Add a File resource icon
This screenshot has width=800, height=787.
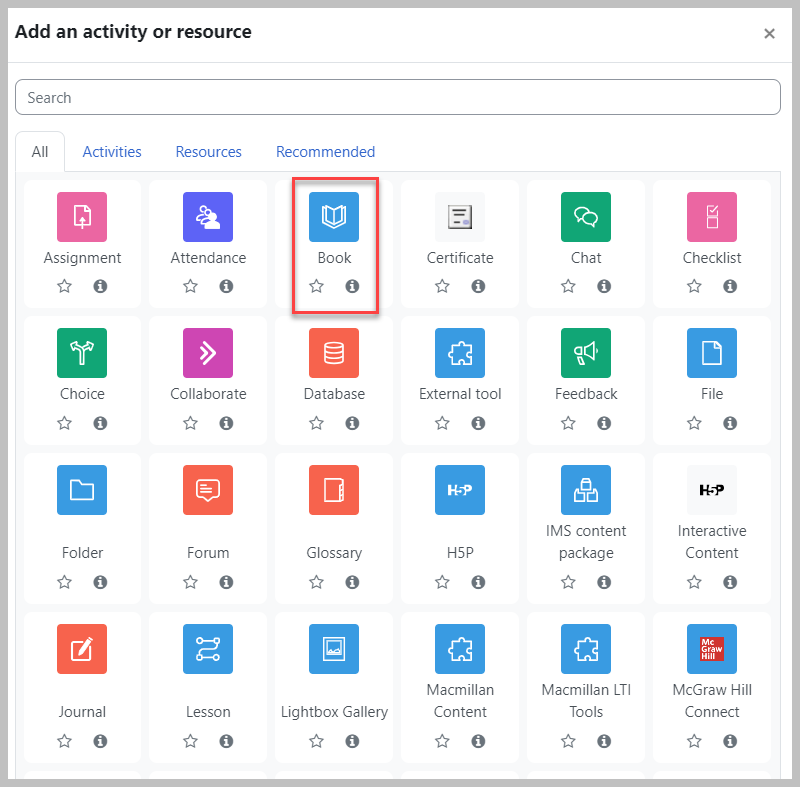point(712,353)
